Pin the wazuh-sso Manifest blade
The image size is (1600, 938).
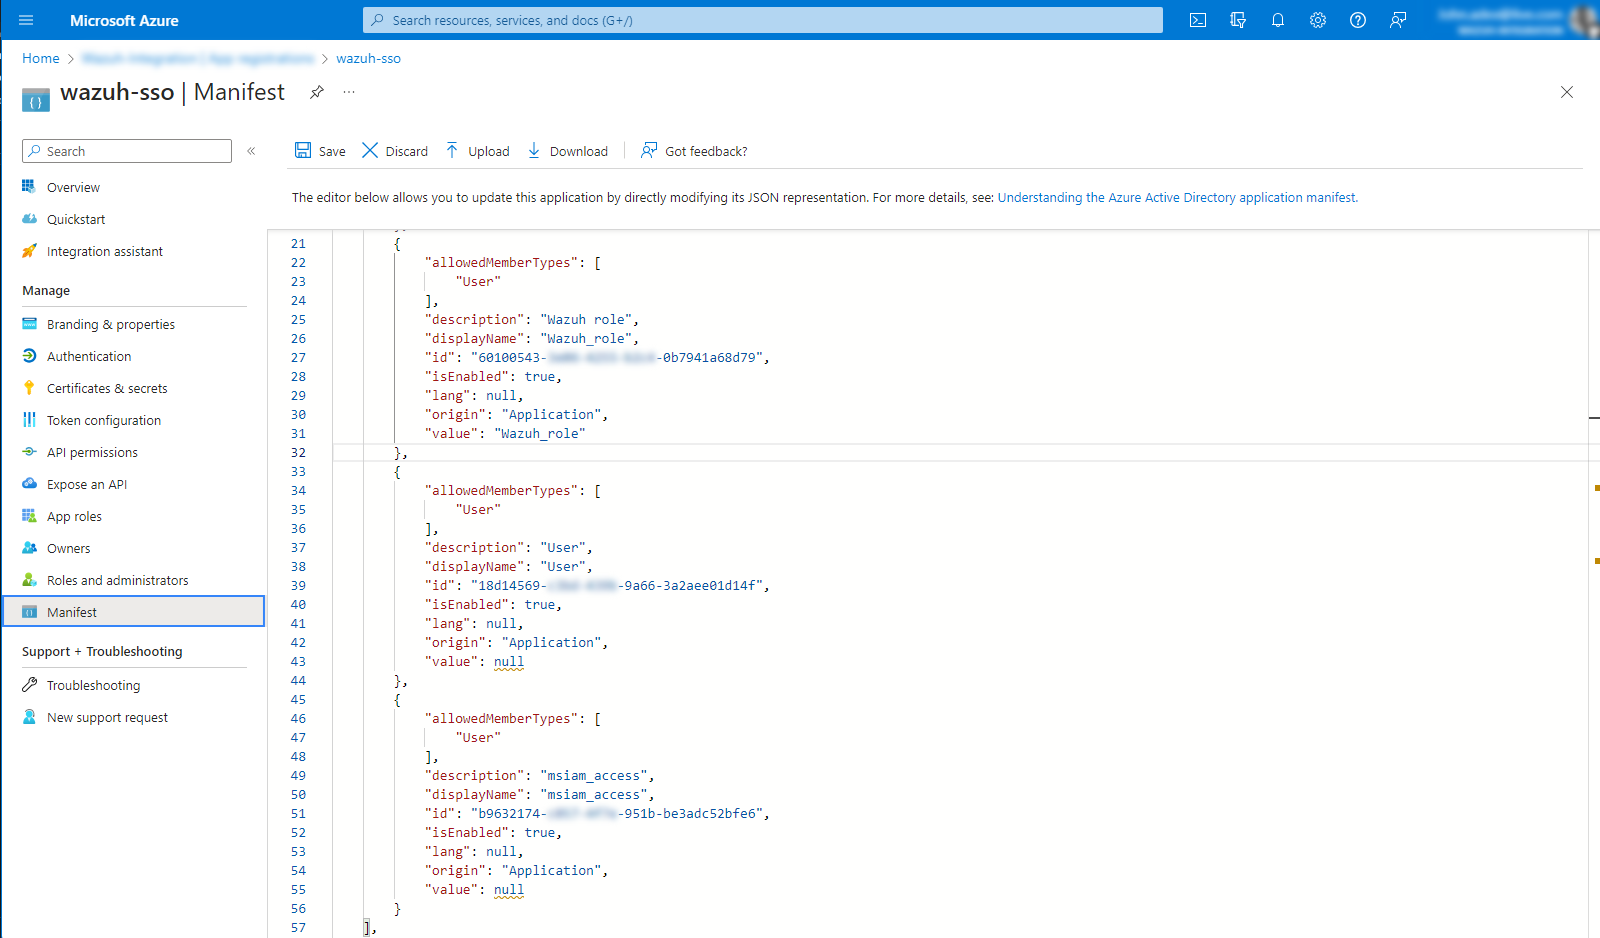pyautogui.click(x=317, y=92)
